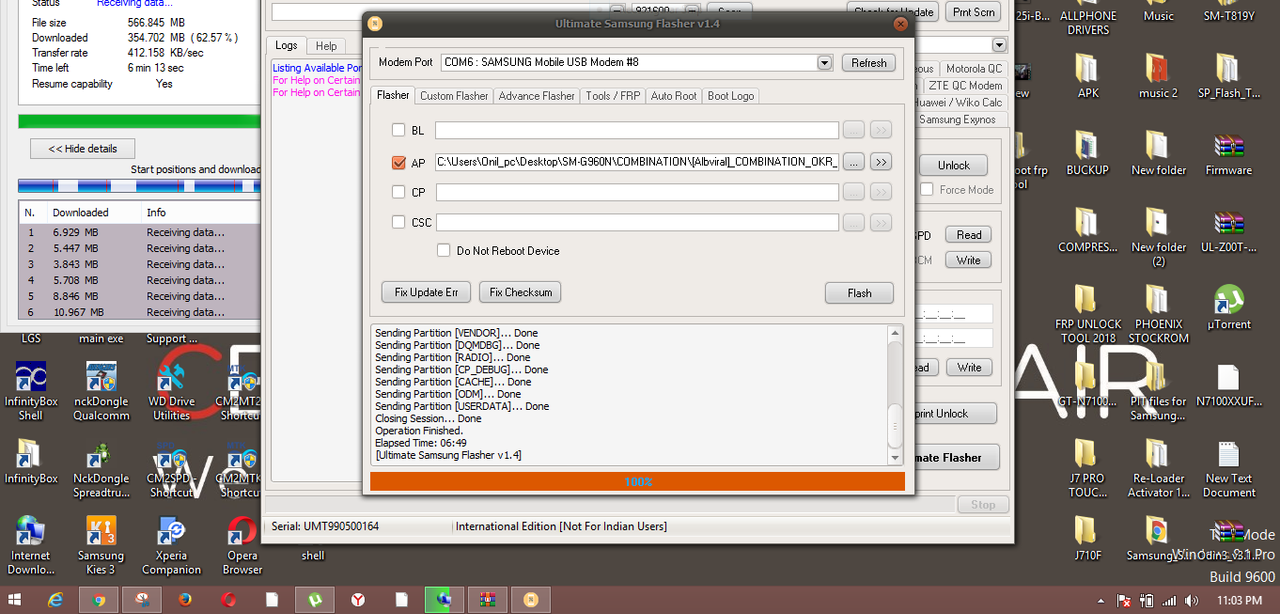Open Internet Explorer from taskbar
The height and width of the screenshot is (614, 1280).
click(x=56, y=600)
